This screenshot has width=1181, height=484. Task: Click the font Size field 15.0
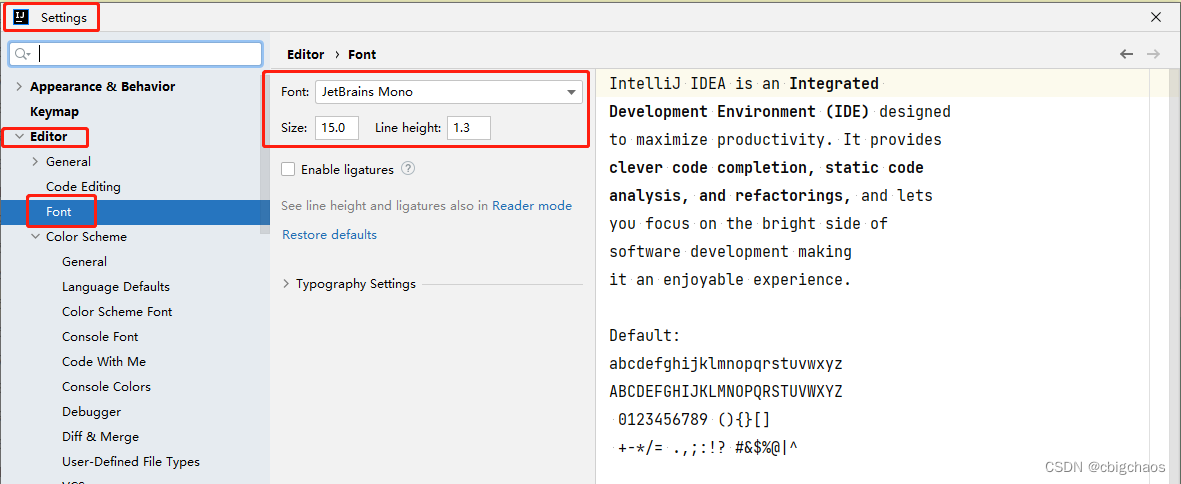tap(337, 128)
